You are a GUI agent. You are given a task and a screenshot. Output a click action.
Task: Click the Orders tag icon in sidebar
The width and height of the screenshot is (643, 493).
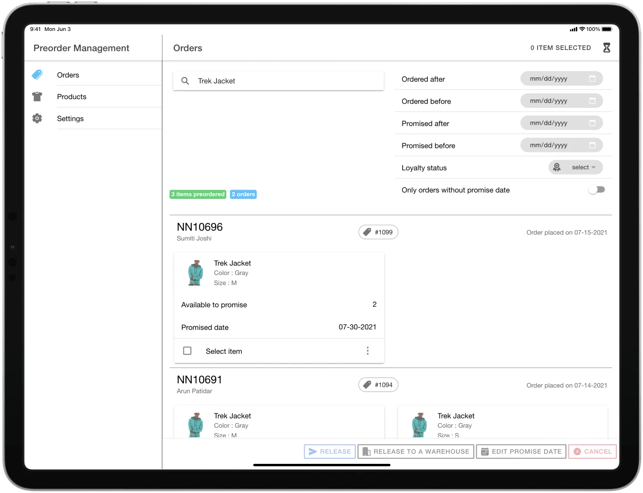[37, 75]
